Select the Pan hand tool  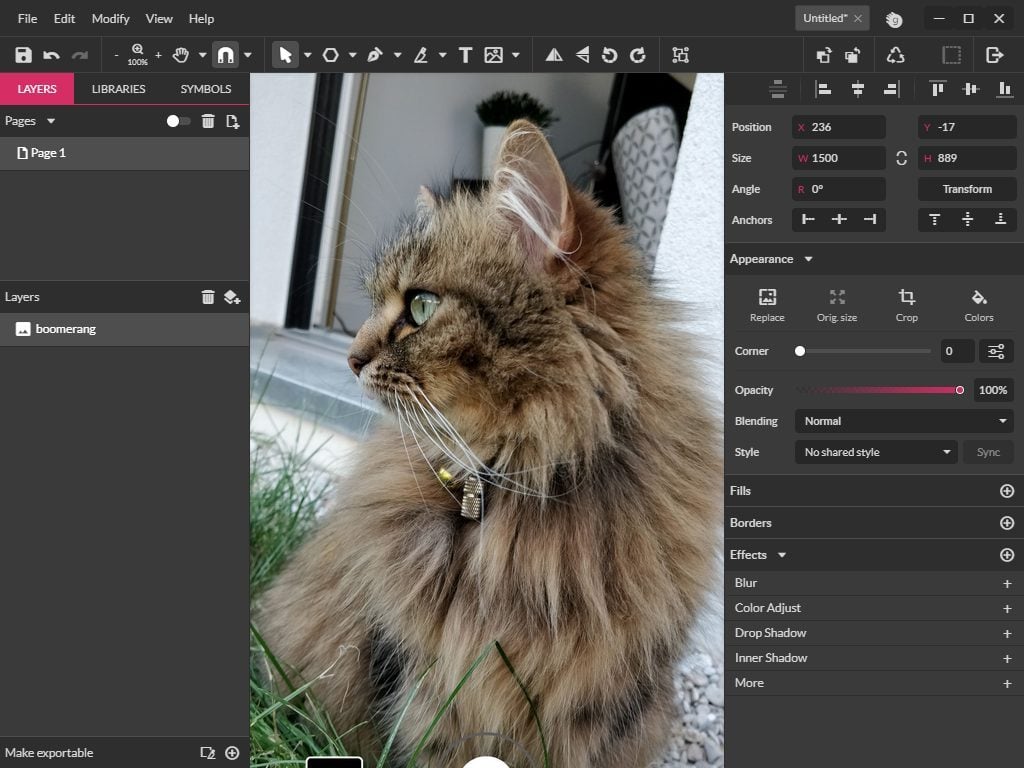(181, 55)
